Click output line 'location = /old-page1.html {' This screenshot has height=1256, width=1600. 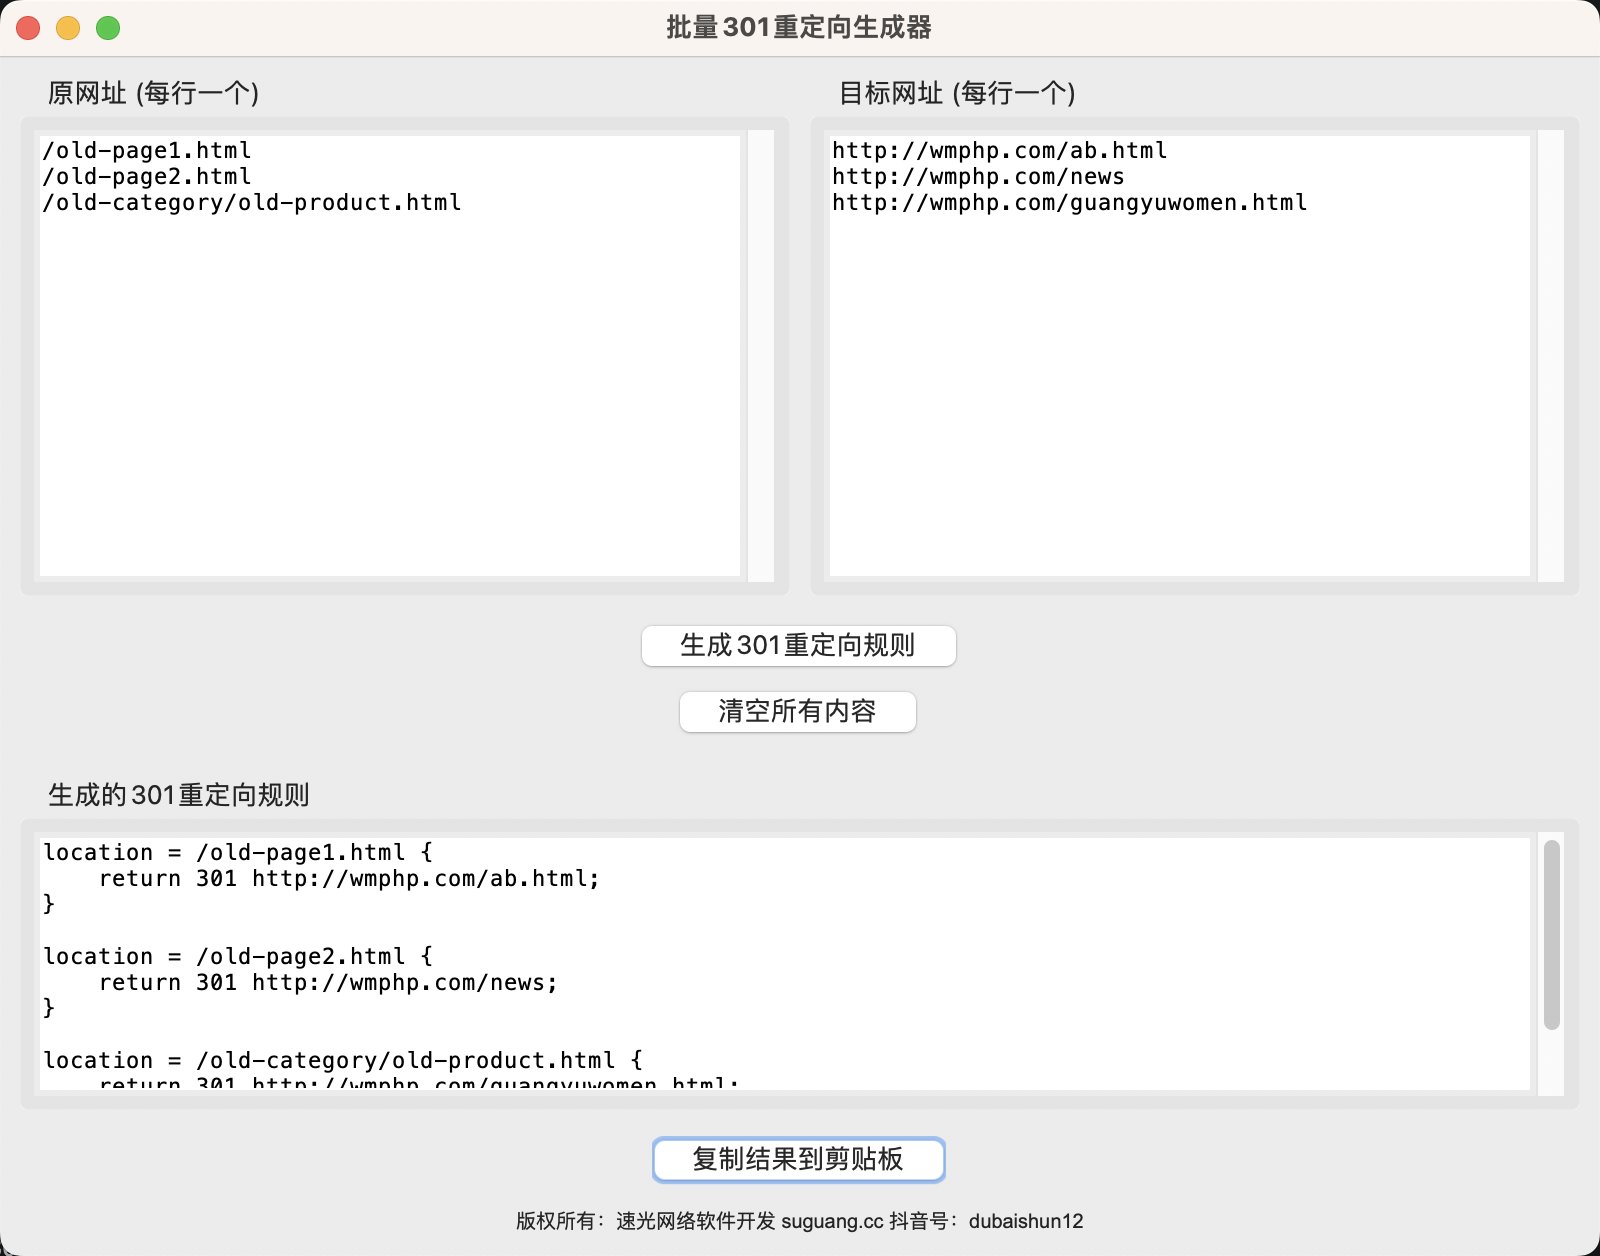(x=238, y=852)
